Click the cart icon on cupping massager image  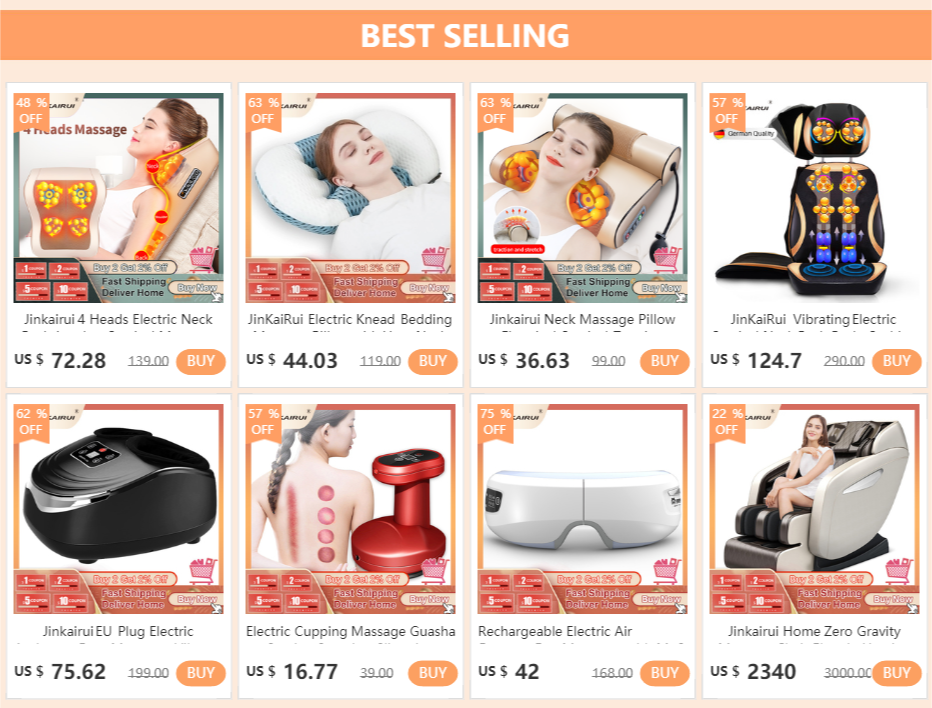(435, 571)
